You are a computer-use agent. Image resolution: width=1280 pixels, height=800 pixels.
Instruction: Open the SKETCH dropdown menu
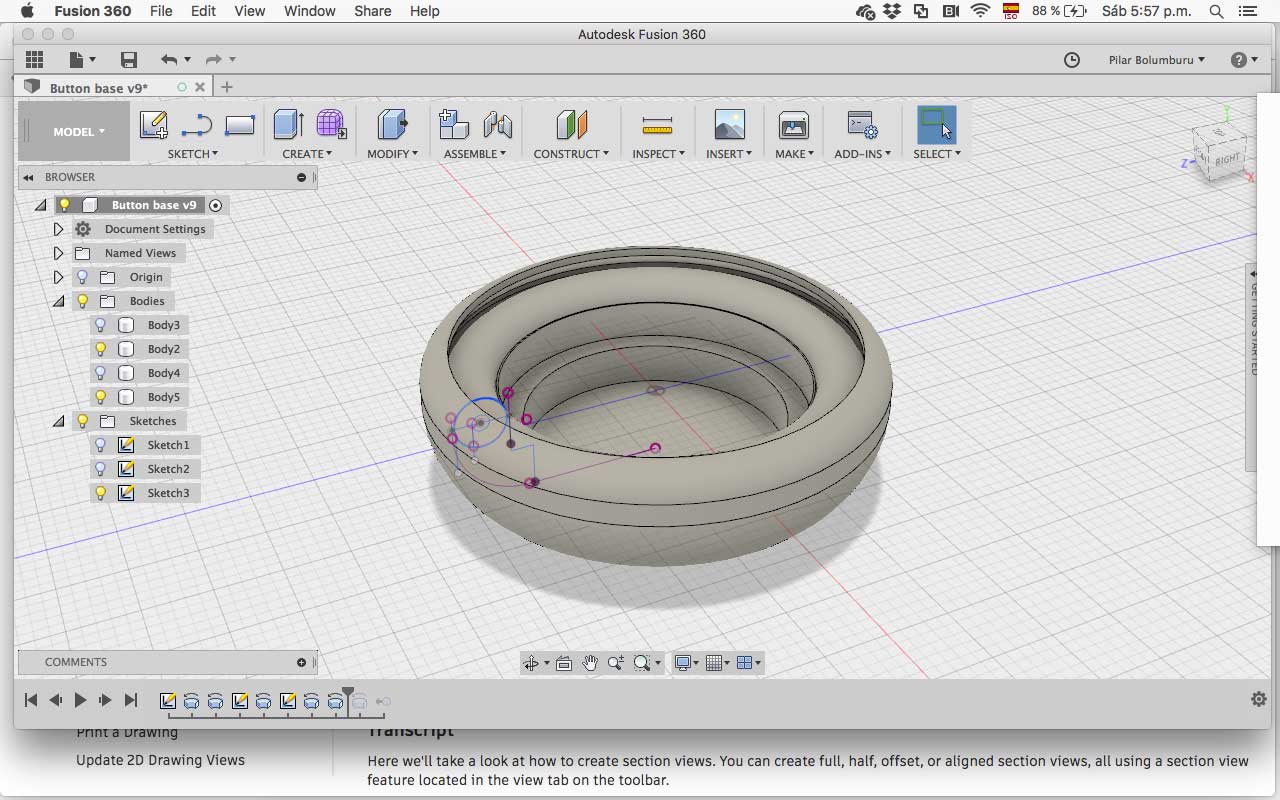(x=192, y=154)
